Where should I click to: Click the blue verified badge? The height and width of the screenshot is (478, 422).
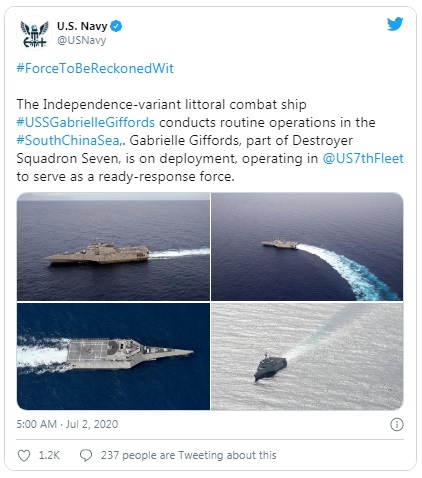point(116,26)
